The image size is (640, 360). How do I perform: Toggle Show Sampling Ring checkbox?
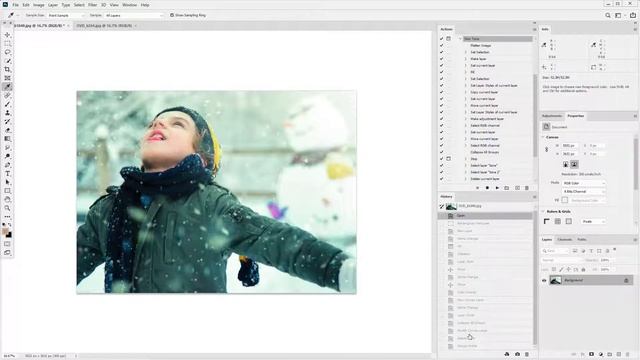click(x=172, y=15)
